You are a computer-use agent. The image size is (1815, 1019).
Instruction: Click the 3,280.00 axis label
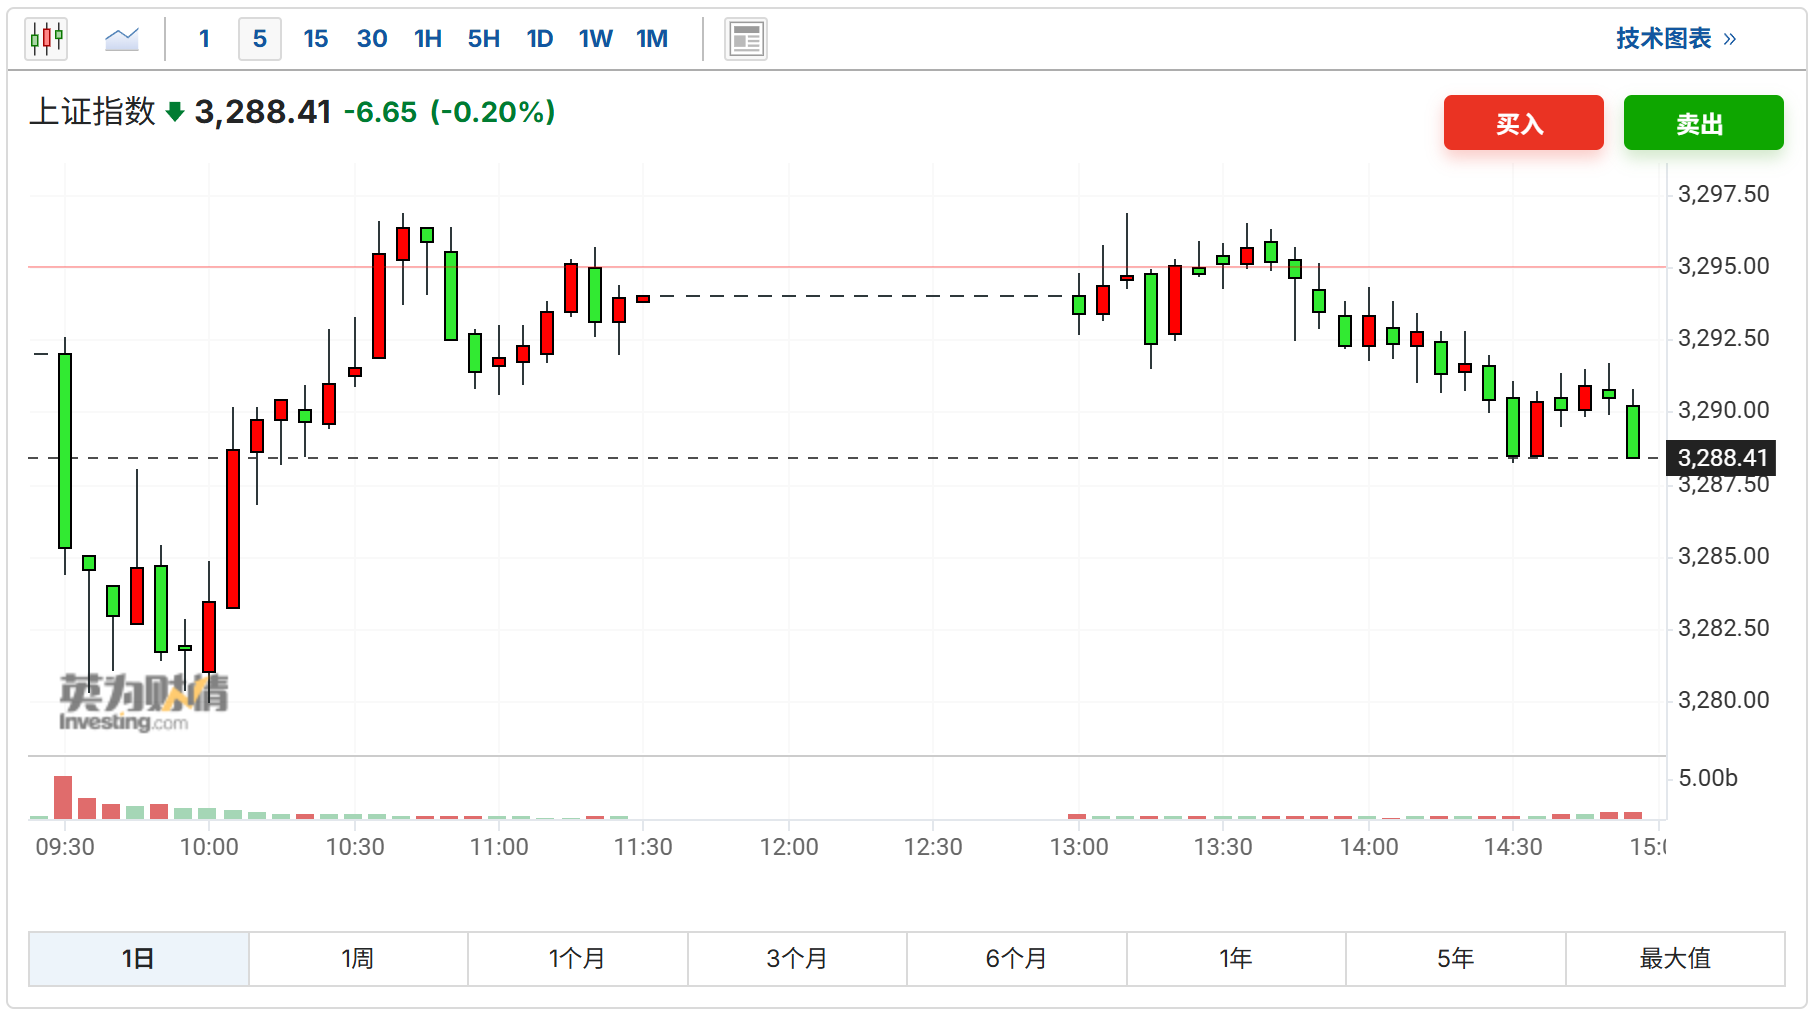coord(1723,700)
